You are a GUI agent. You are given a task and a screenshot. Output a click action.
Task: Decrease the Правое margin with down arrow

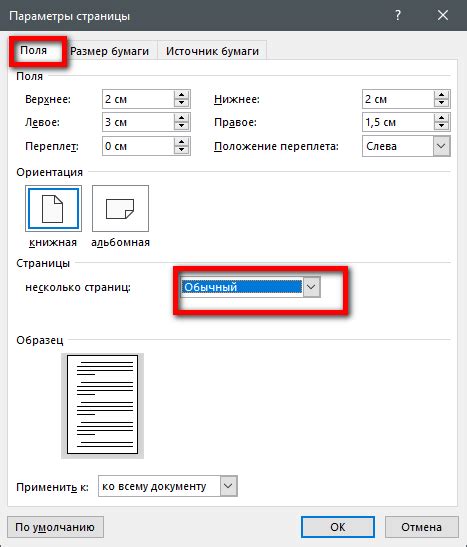coord(442,126)
